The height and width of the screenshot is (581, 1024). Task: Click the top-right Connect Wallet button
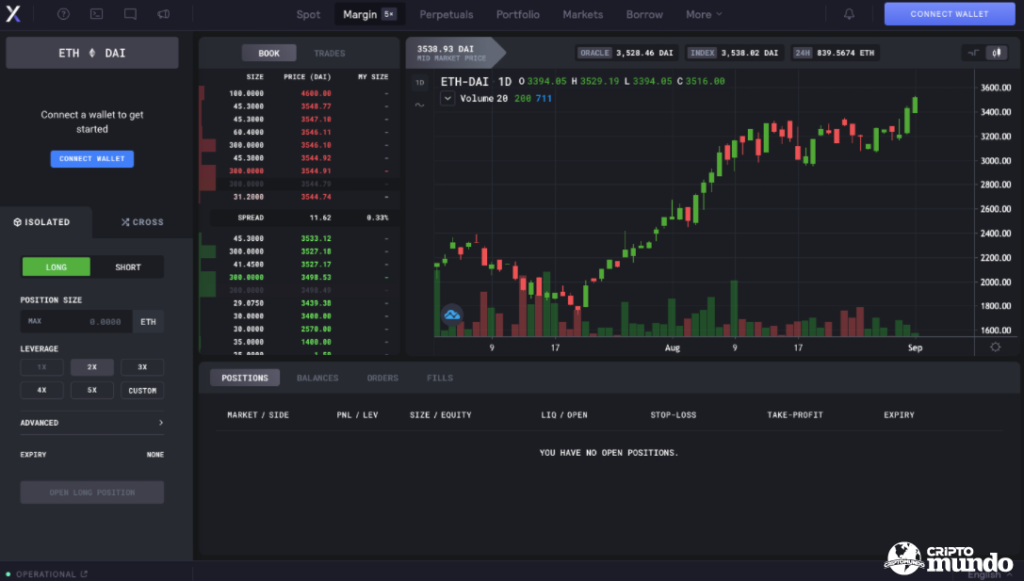click(x=949, y=14)
